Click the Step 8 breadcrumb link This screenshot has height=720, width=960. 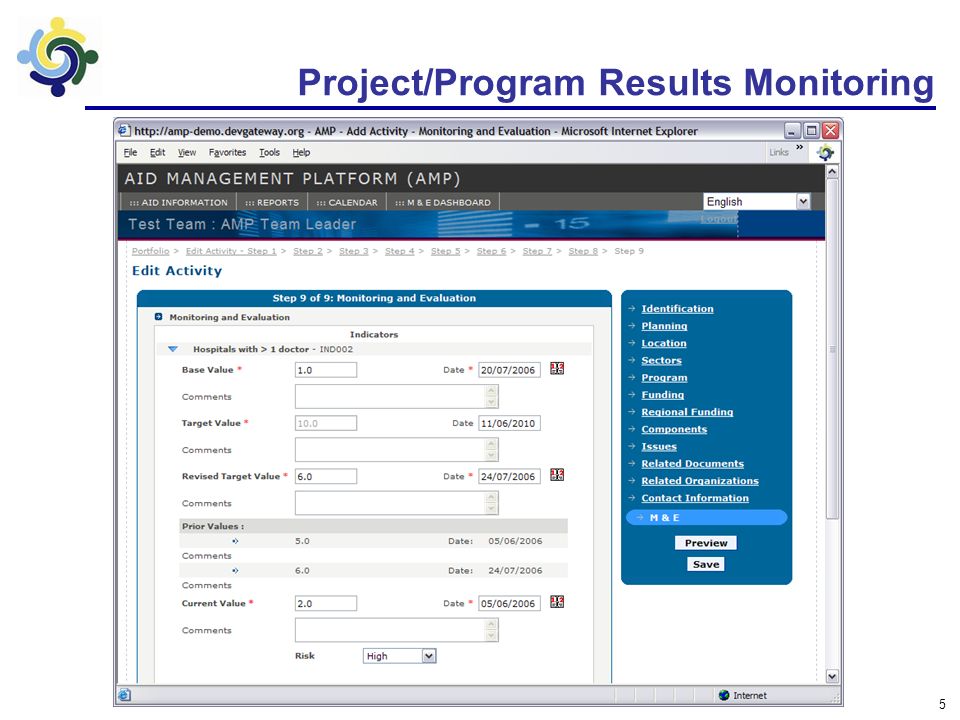[x=583, y=251]
